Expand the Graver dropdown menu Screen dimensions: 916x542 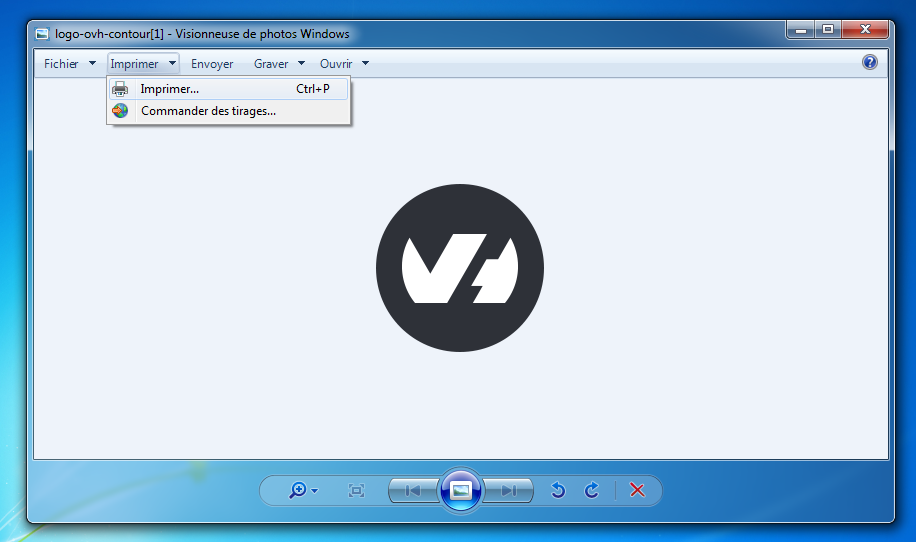click(279, 64)
